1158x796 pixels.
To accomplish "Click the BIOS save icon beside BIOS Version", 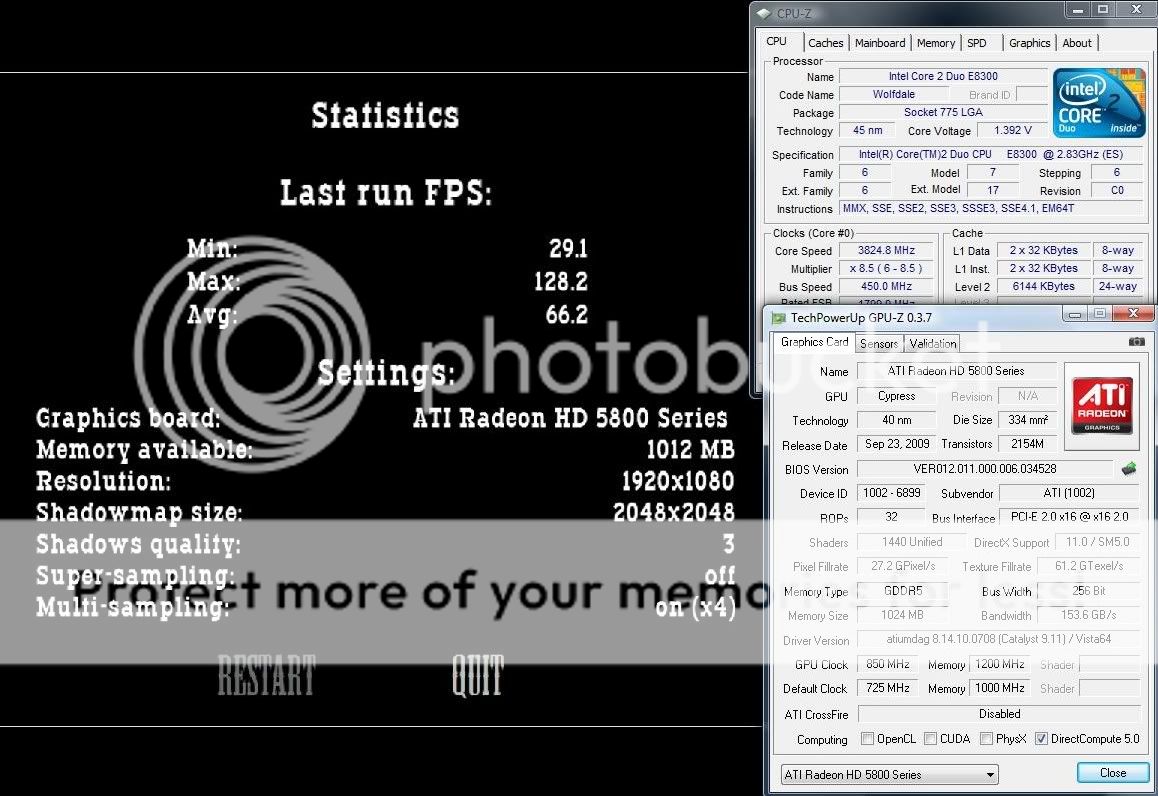I will click(1131, 468).
